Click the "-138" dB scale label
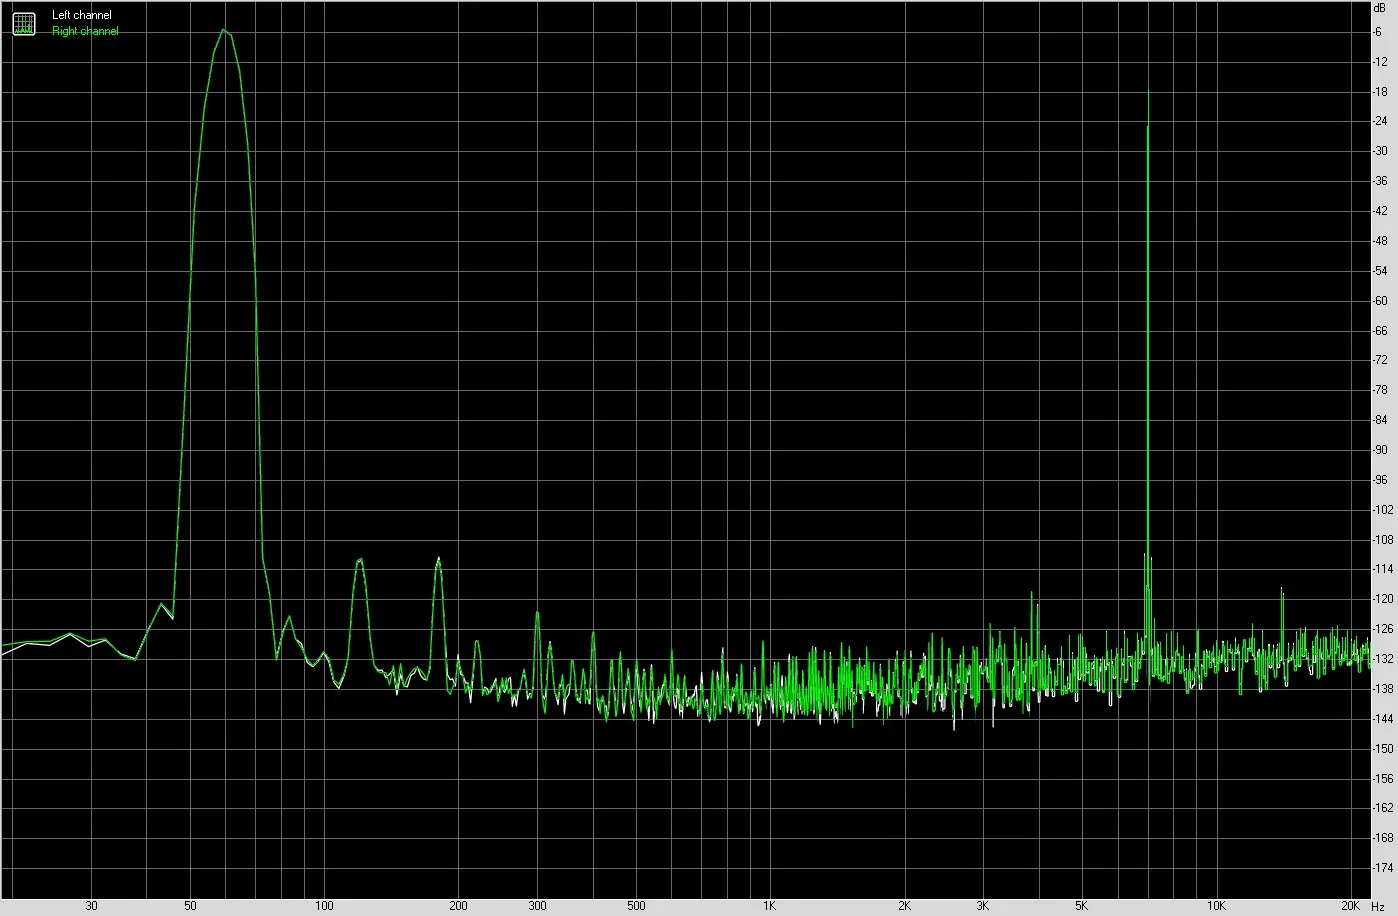This screenshot has height=916, width=1398. point(1383,689)
